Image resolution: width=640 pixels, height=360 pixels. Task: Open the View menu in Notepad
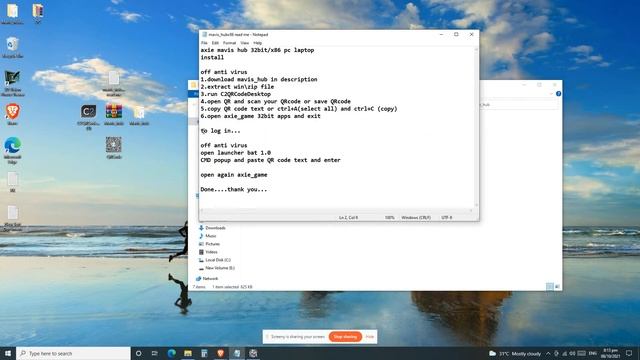click(244, 43)
